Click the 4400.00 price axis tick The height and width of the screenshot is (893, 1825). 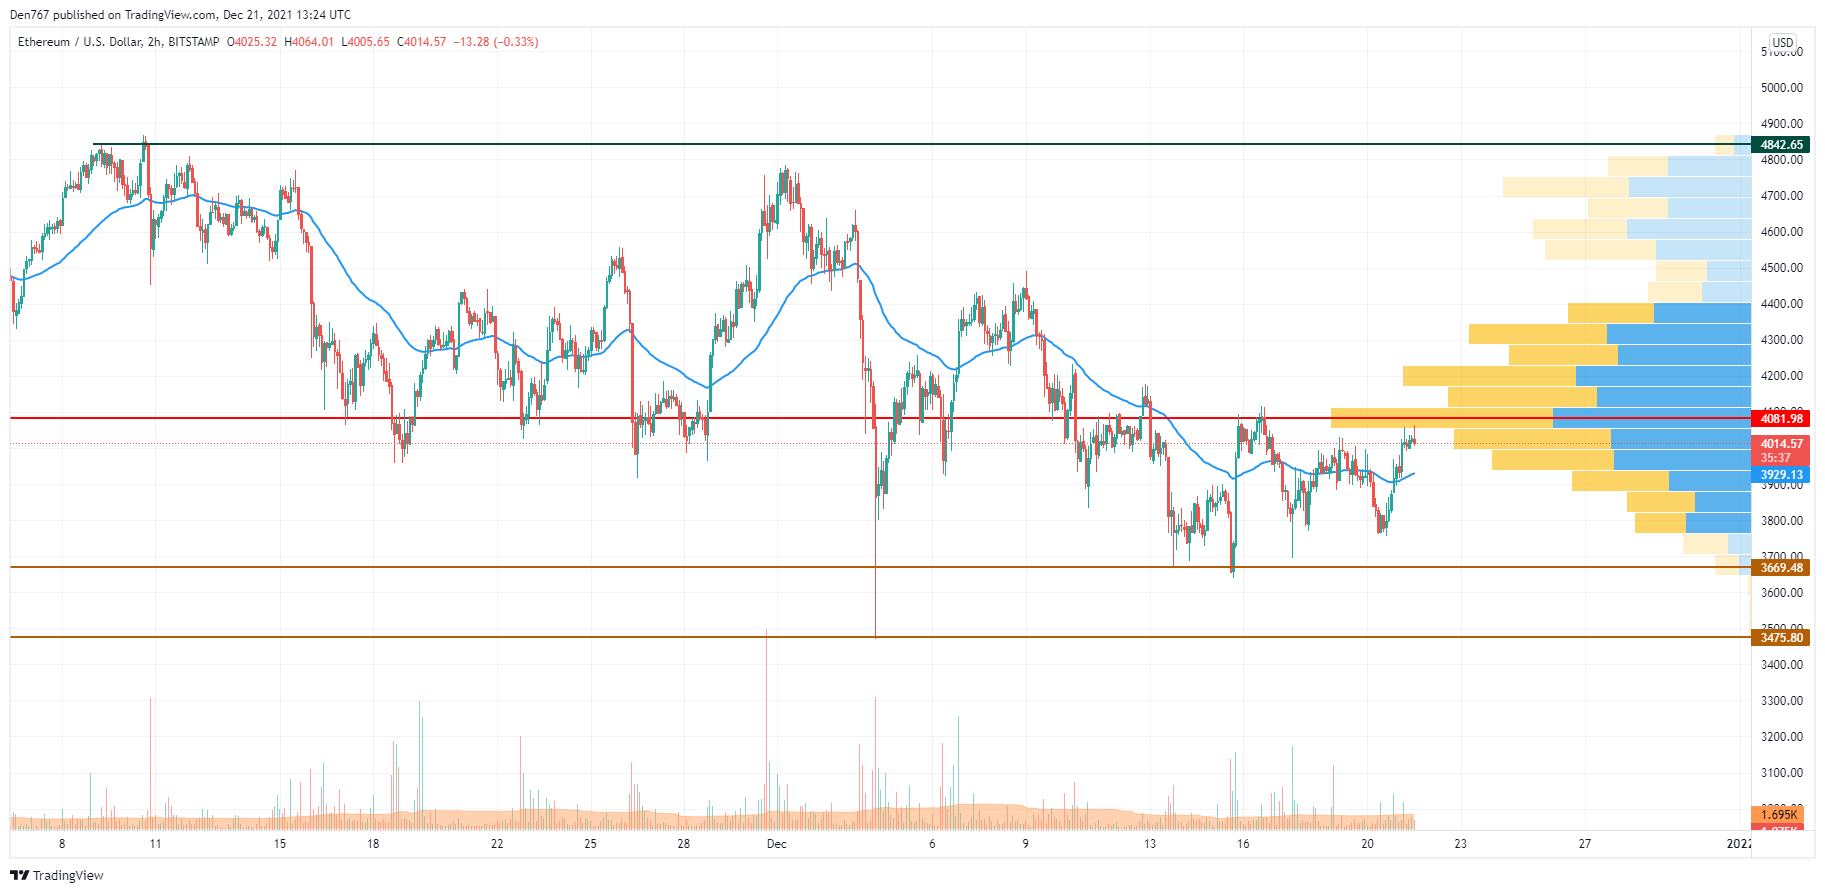coord(1782,304)
